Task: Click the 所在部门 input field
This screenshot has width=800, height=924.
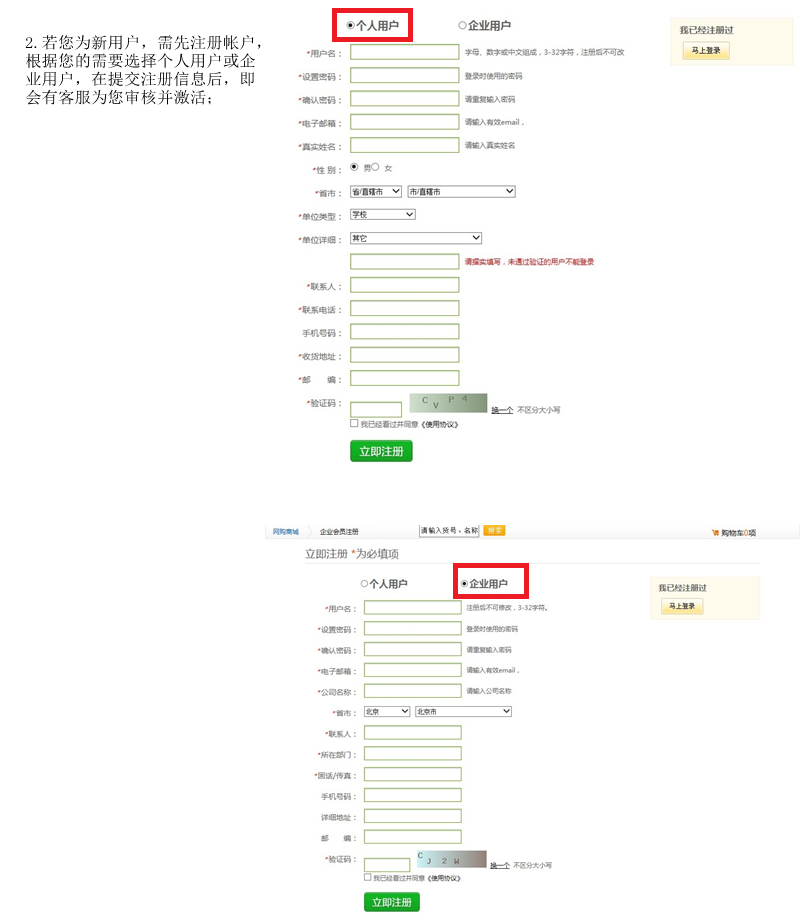Action: [x=412, y=753]
